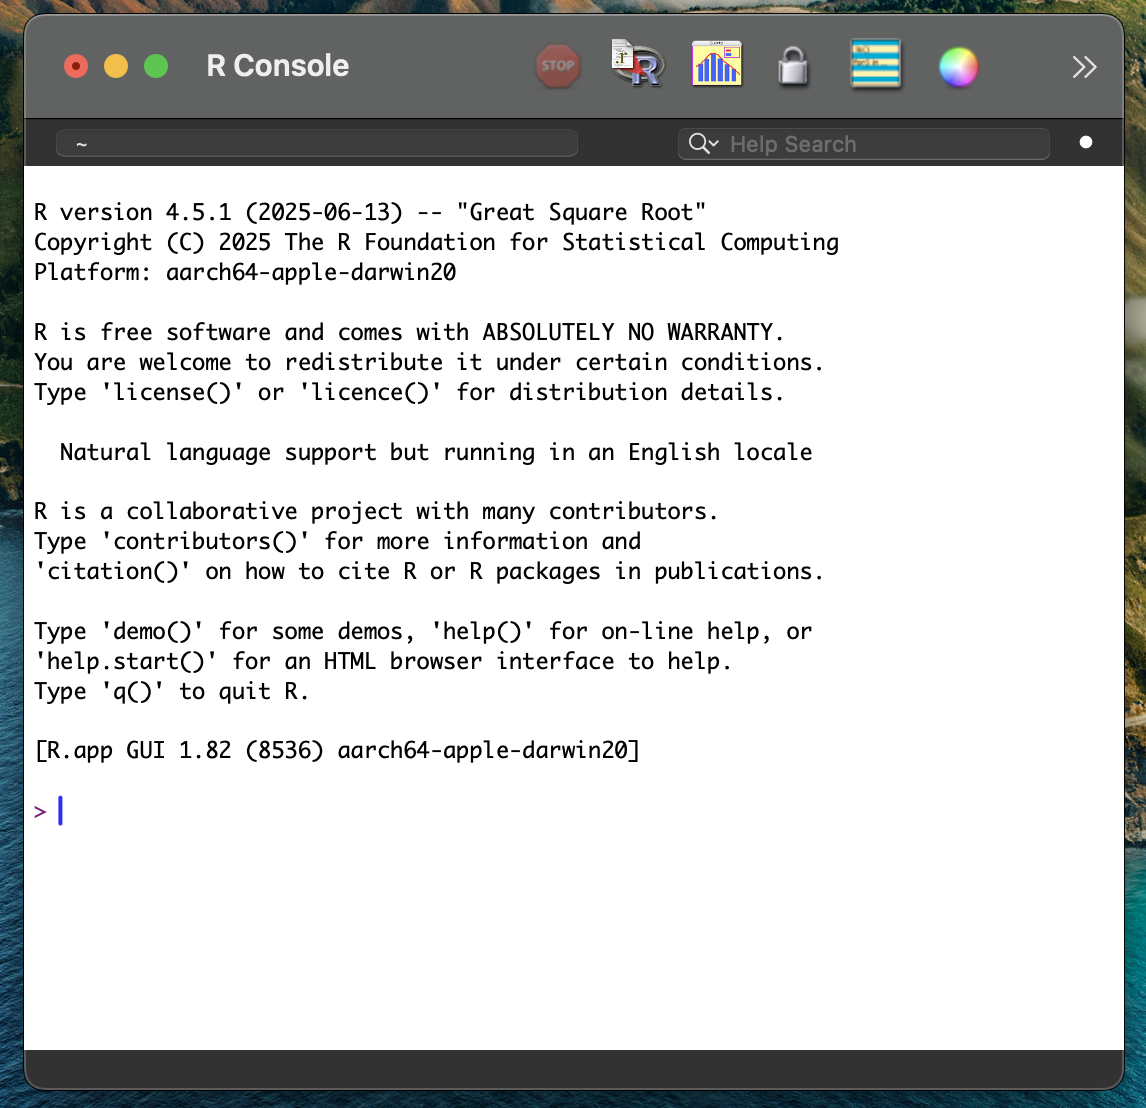Screen dimensions: 1146x1108
Task: Open the color wheel preferences icon
Action: (x=958, y=67)
